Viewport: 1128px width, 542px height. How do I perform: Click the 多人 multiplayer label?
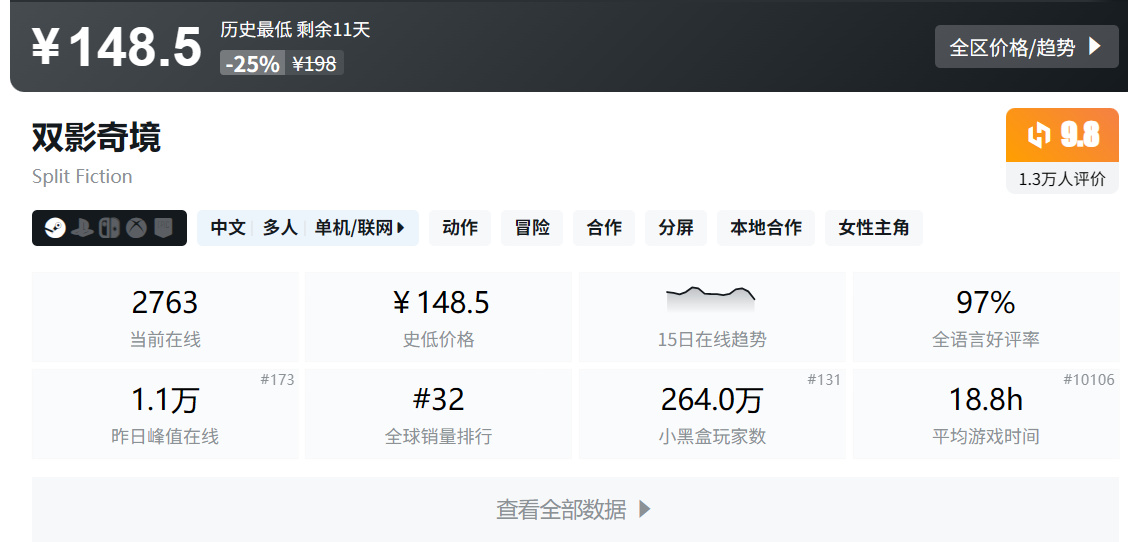click(280, 228)
